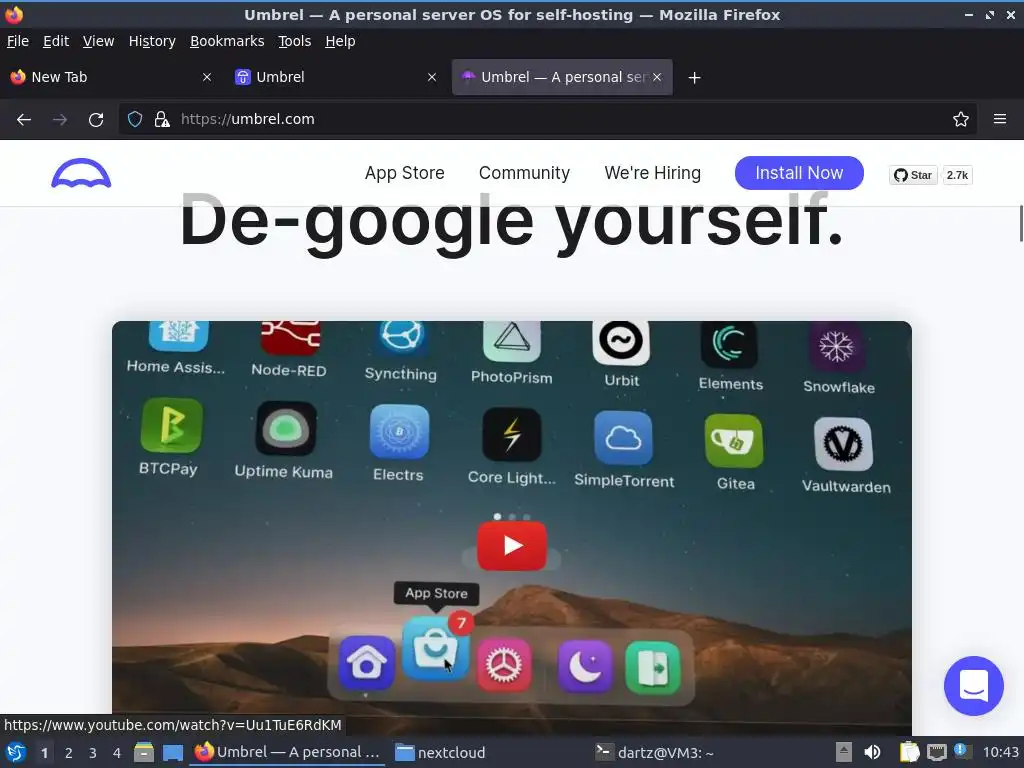1024x768 pixels.
Task: Click the Install Now button
Action: click(x=799, y=173)
